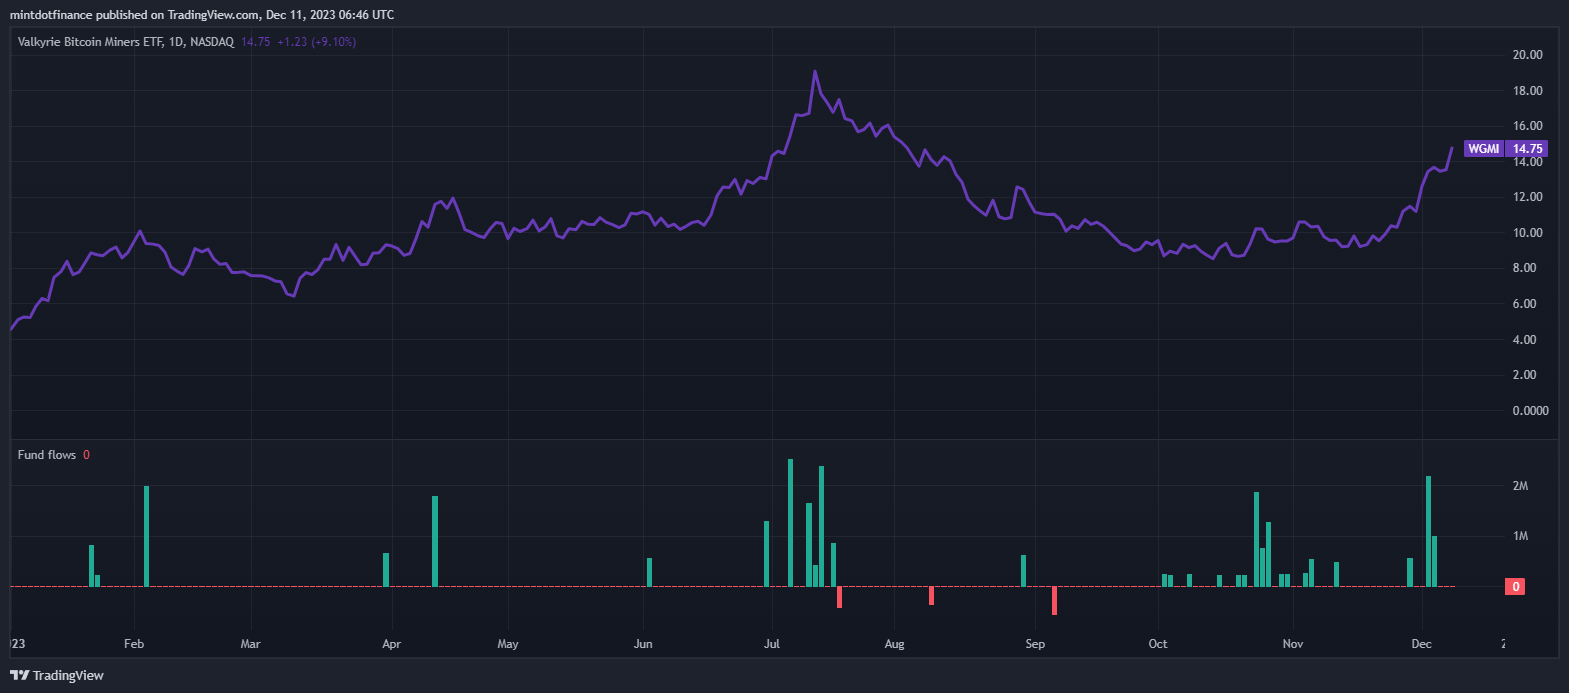Click the tall green inflow bar in early December
Viewport: 1569px width, 693px height.
1428,531
